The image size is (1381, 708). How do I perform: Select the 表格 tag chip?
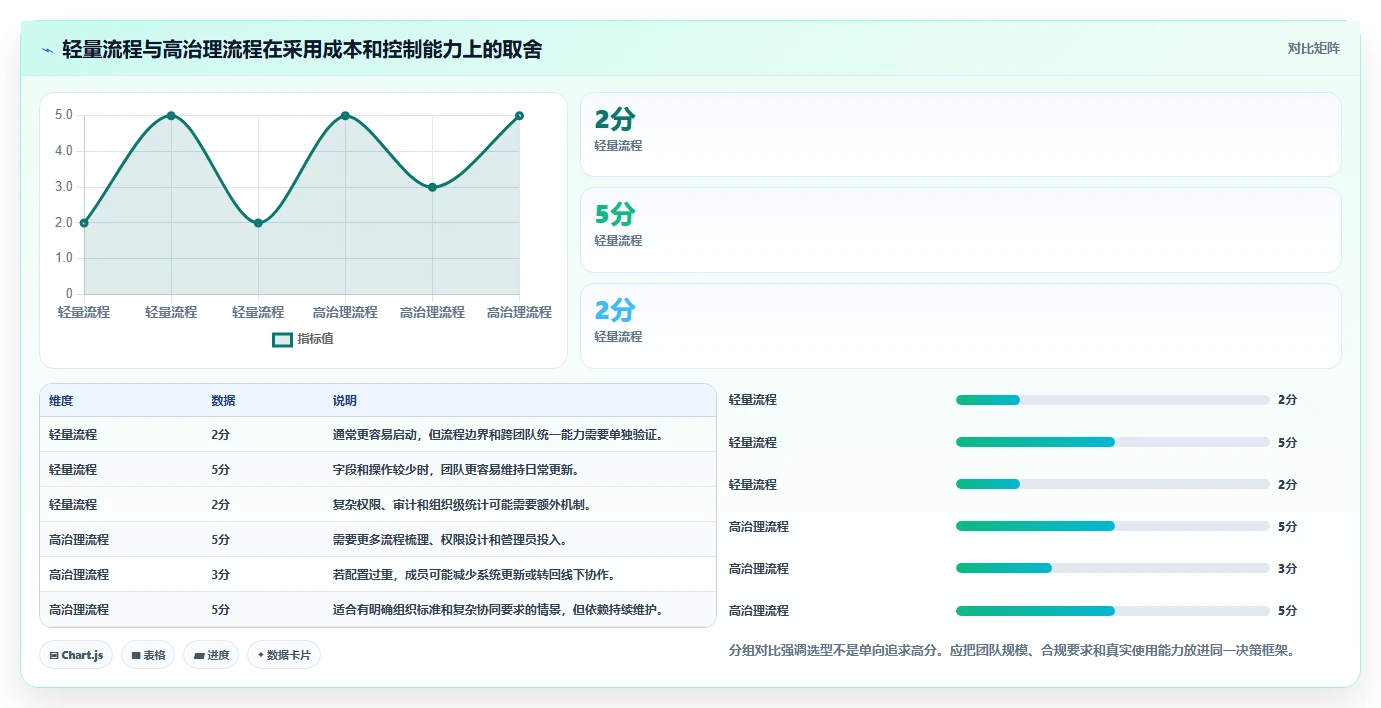[x=148, y=655]
